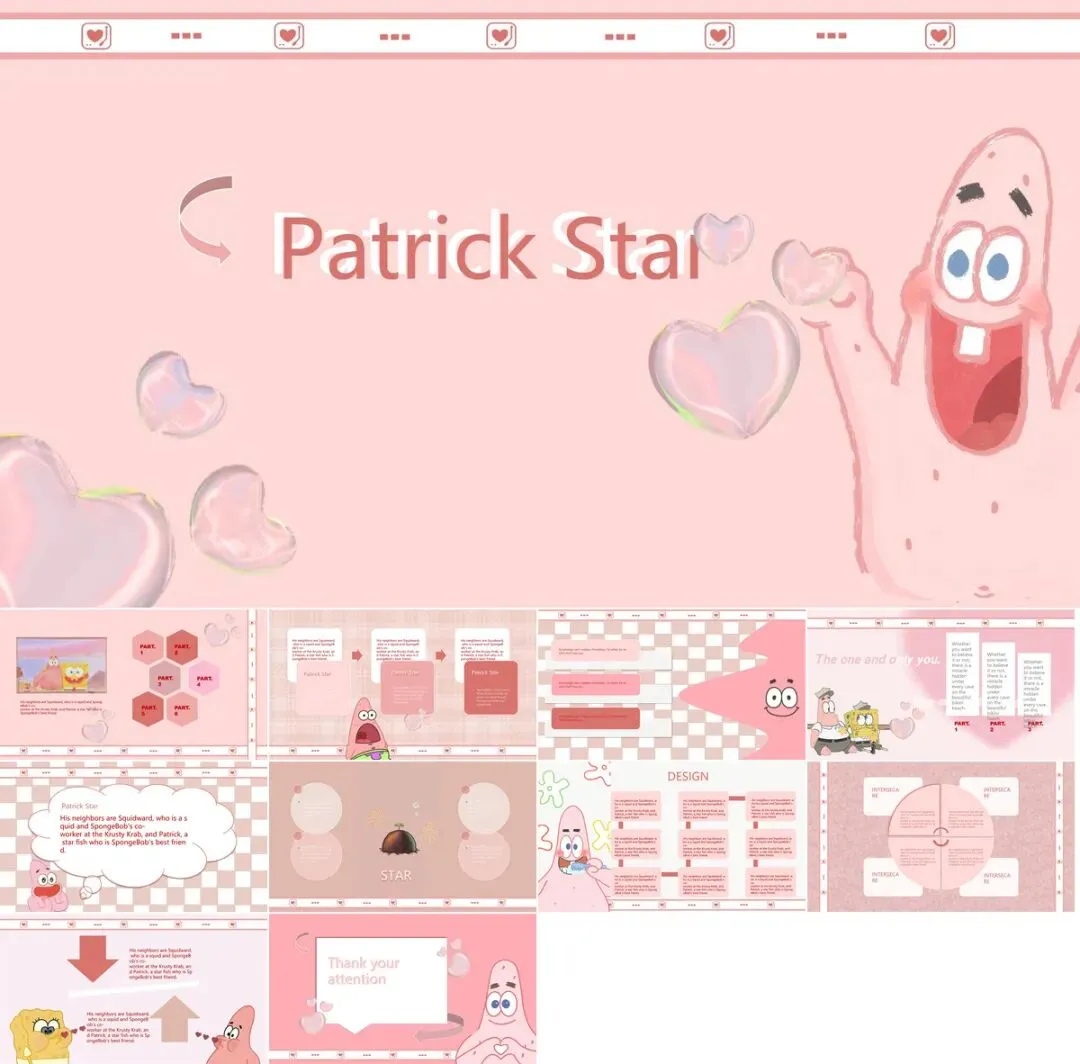Open the cloud speech bubble slide thumbnail
The width and height of the screenshot is (1080, 1064).
pos(134,836)
